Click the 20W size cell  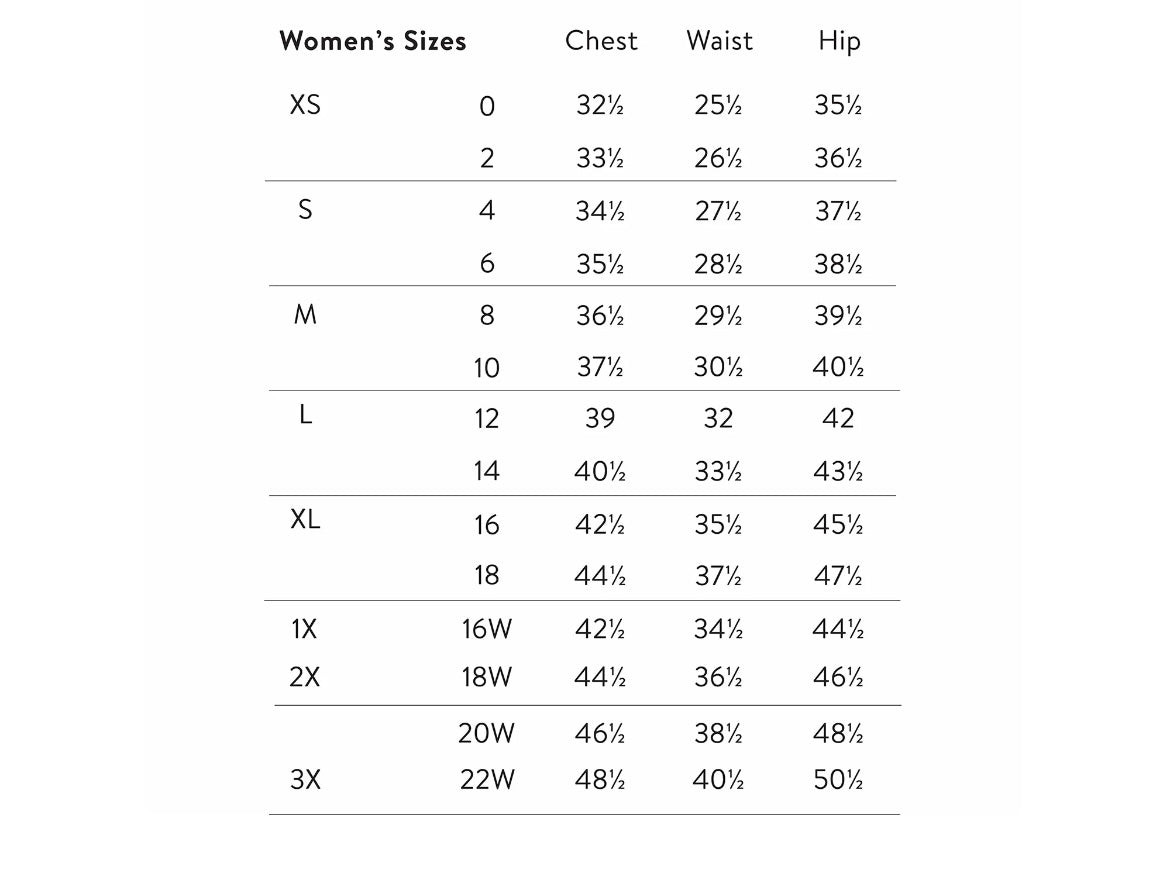[x=487, y=733]
